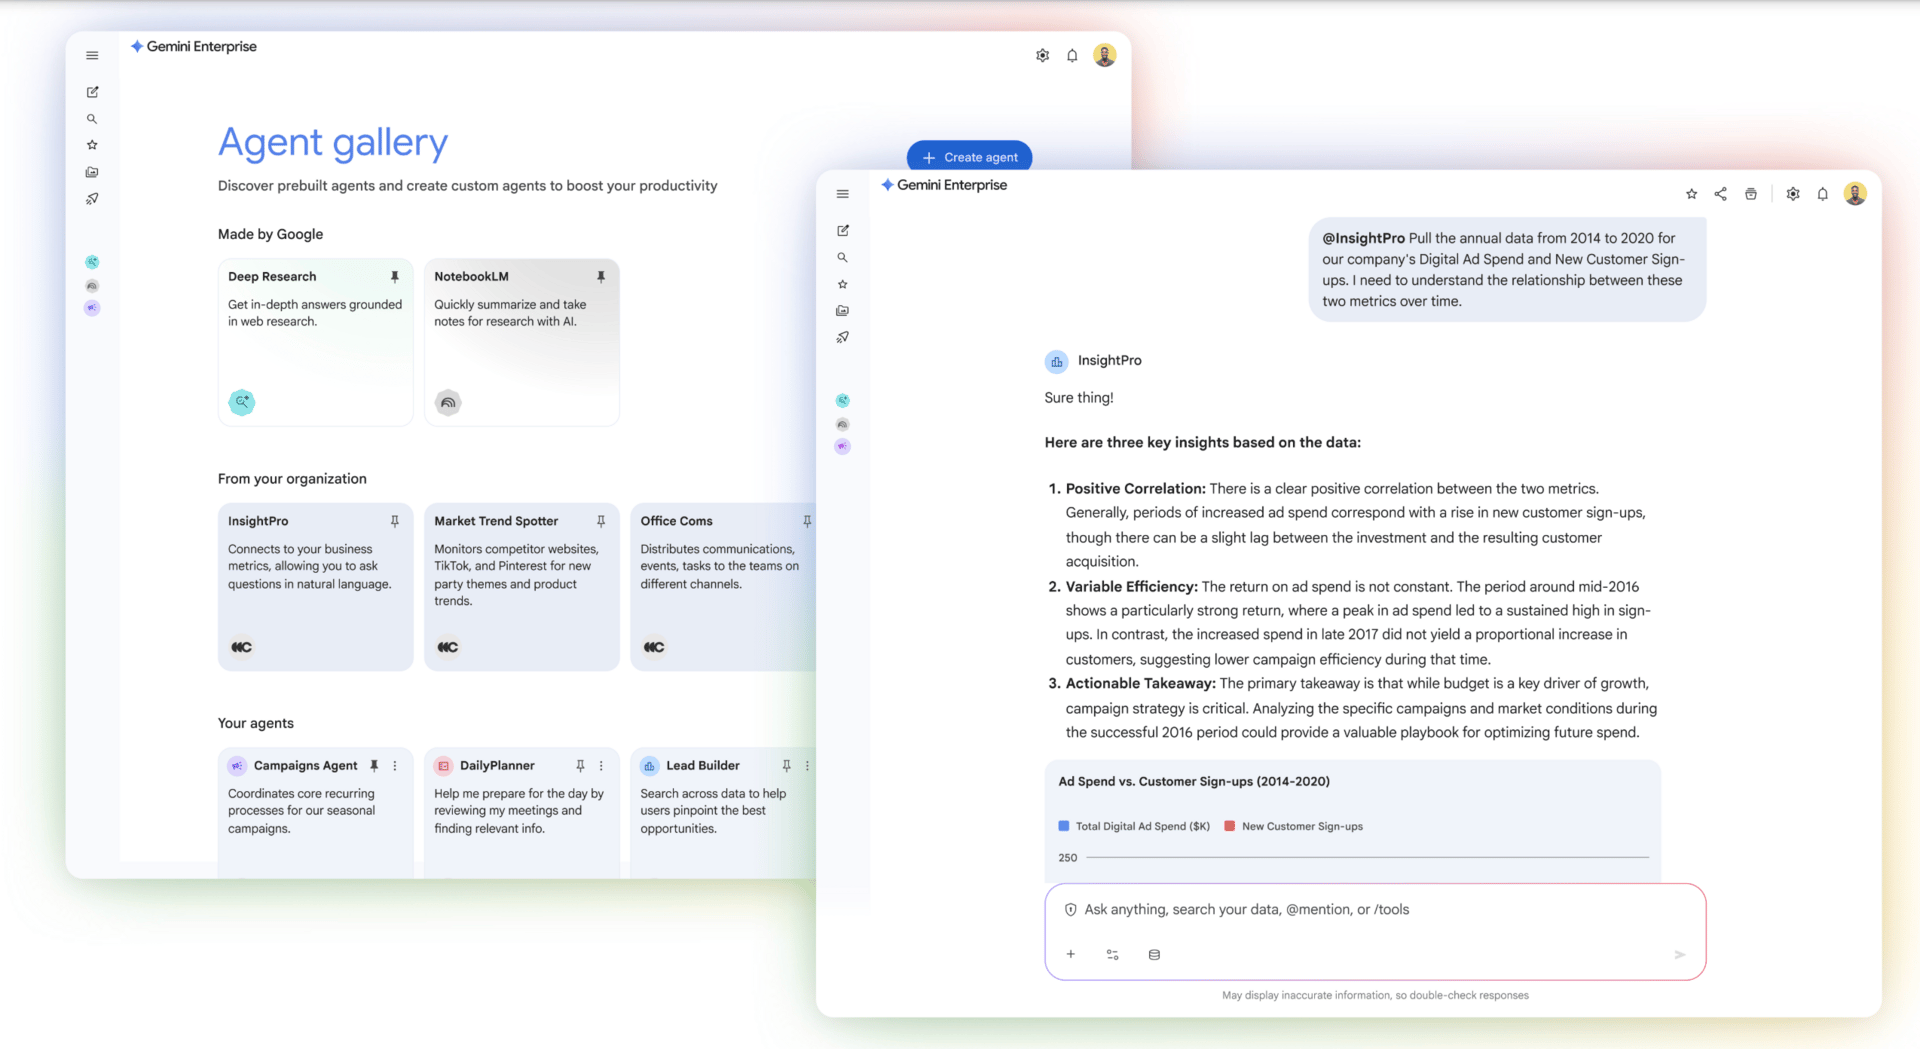Select purple agent shortcut in gallery sidebar
The height and width of the screenshot is (1049, 1920).
click(x=92, y=308)
